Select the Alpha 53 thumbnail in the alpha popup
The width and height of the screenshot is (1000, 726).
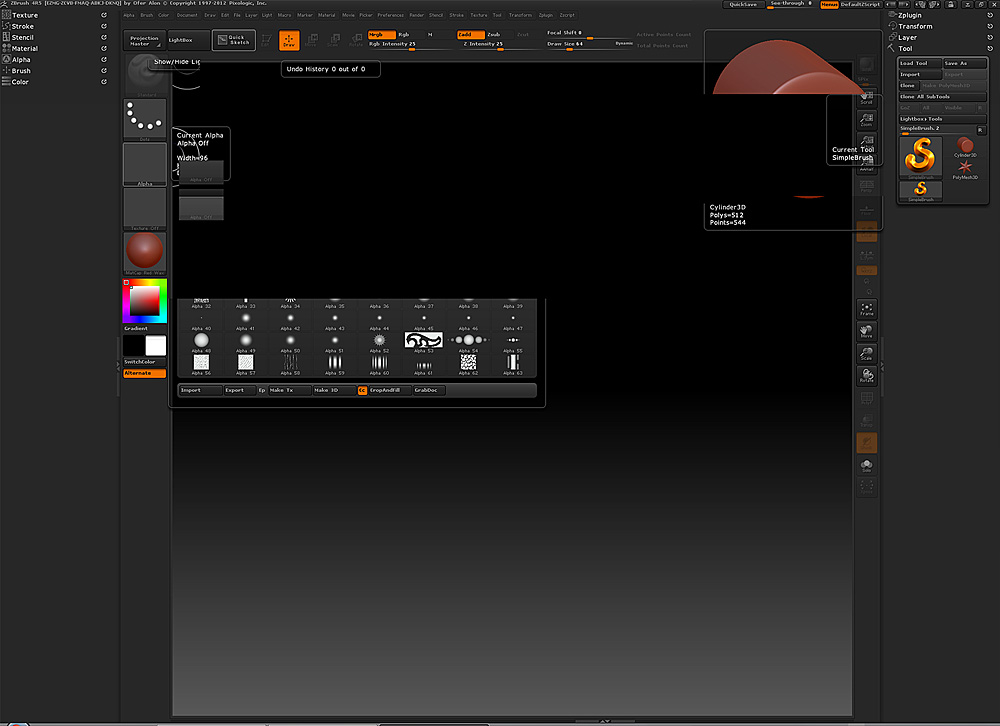click(x=424, y=339)
